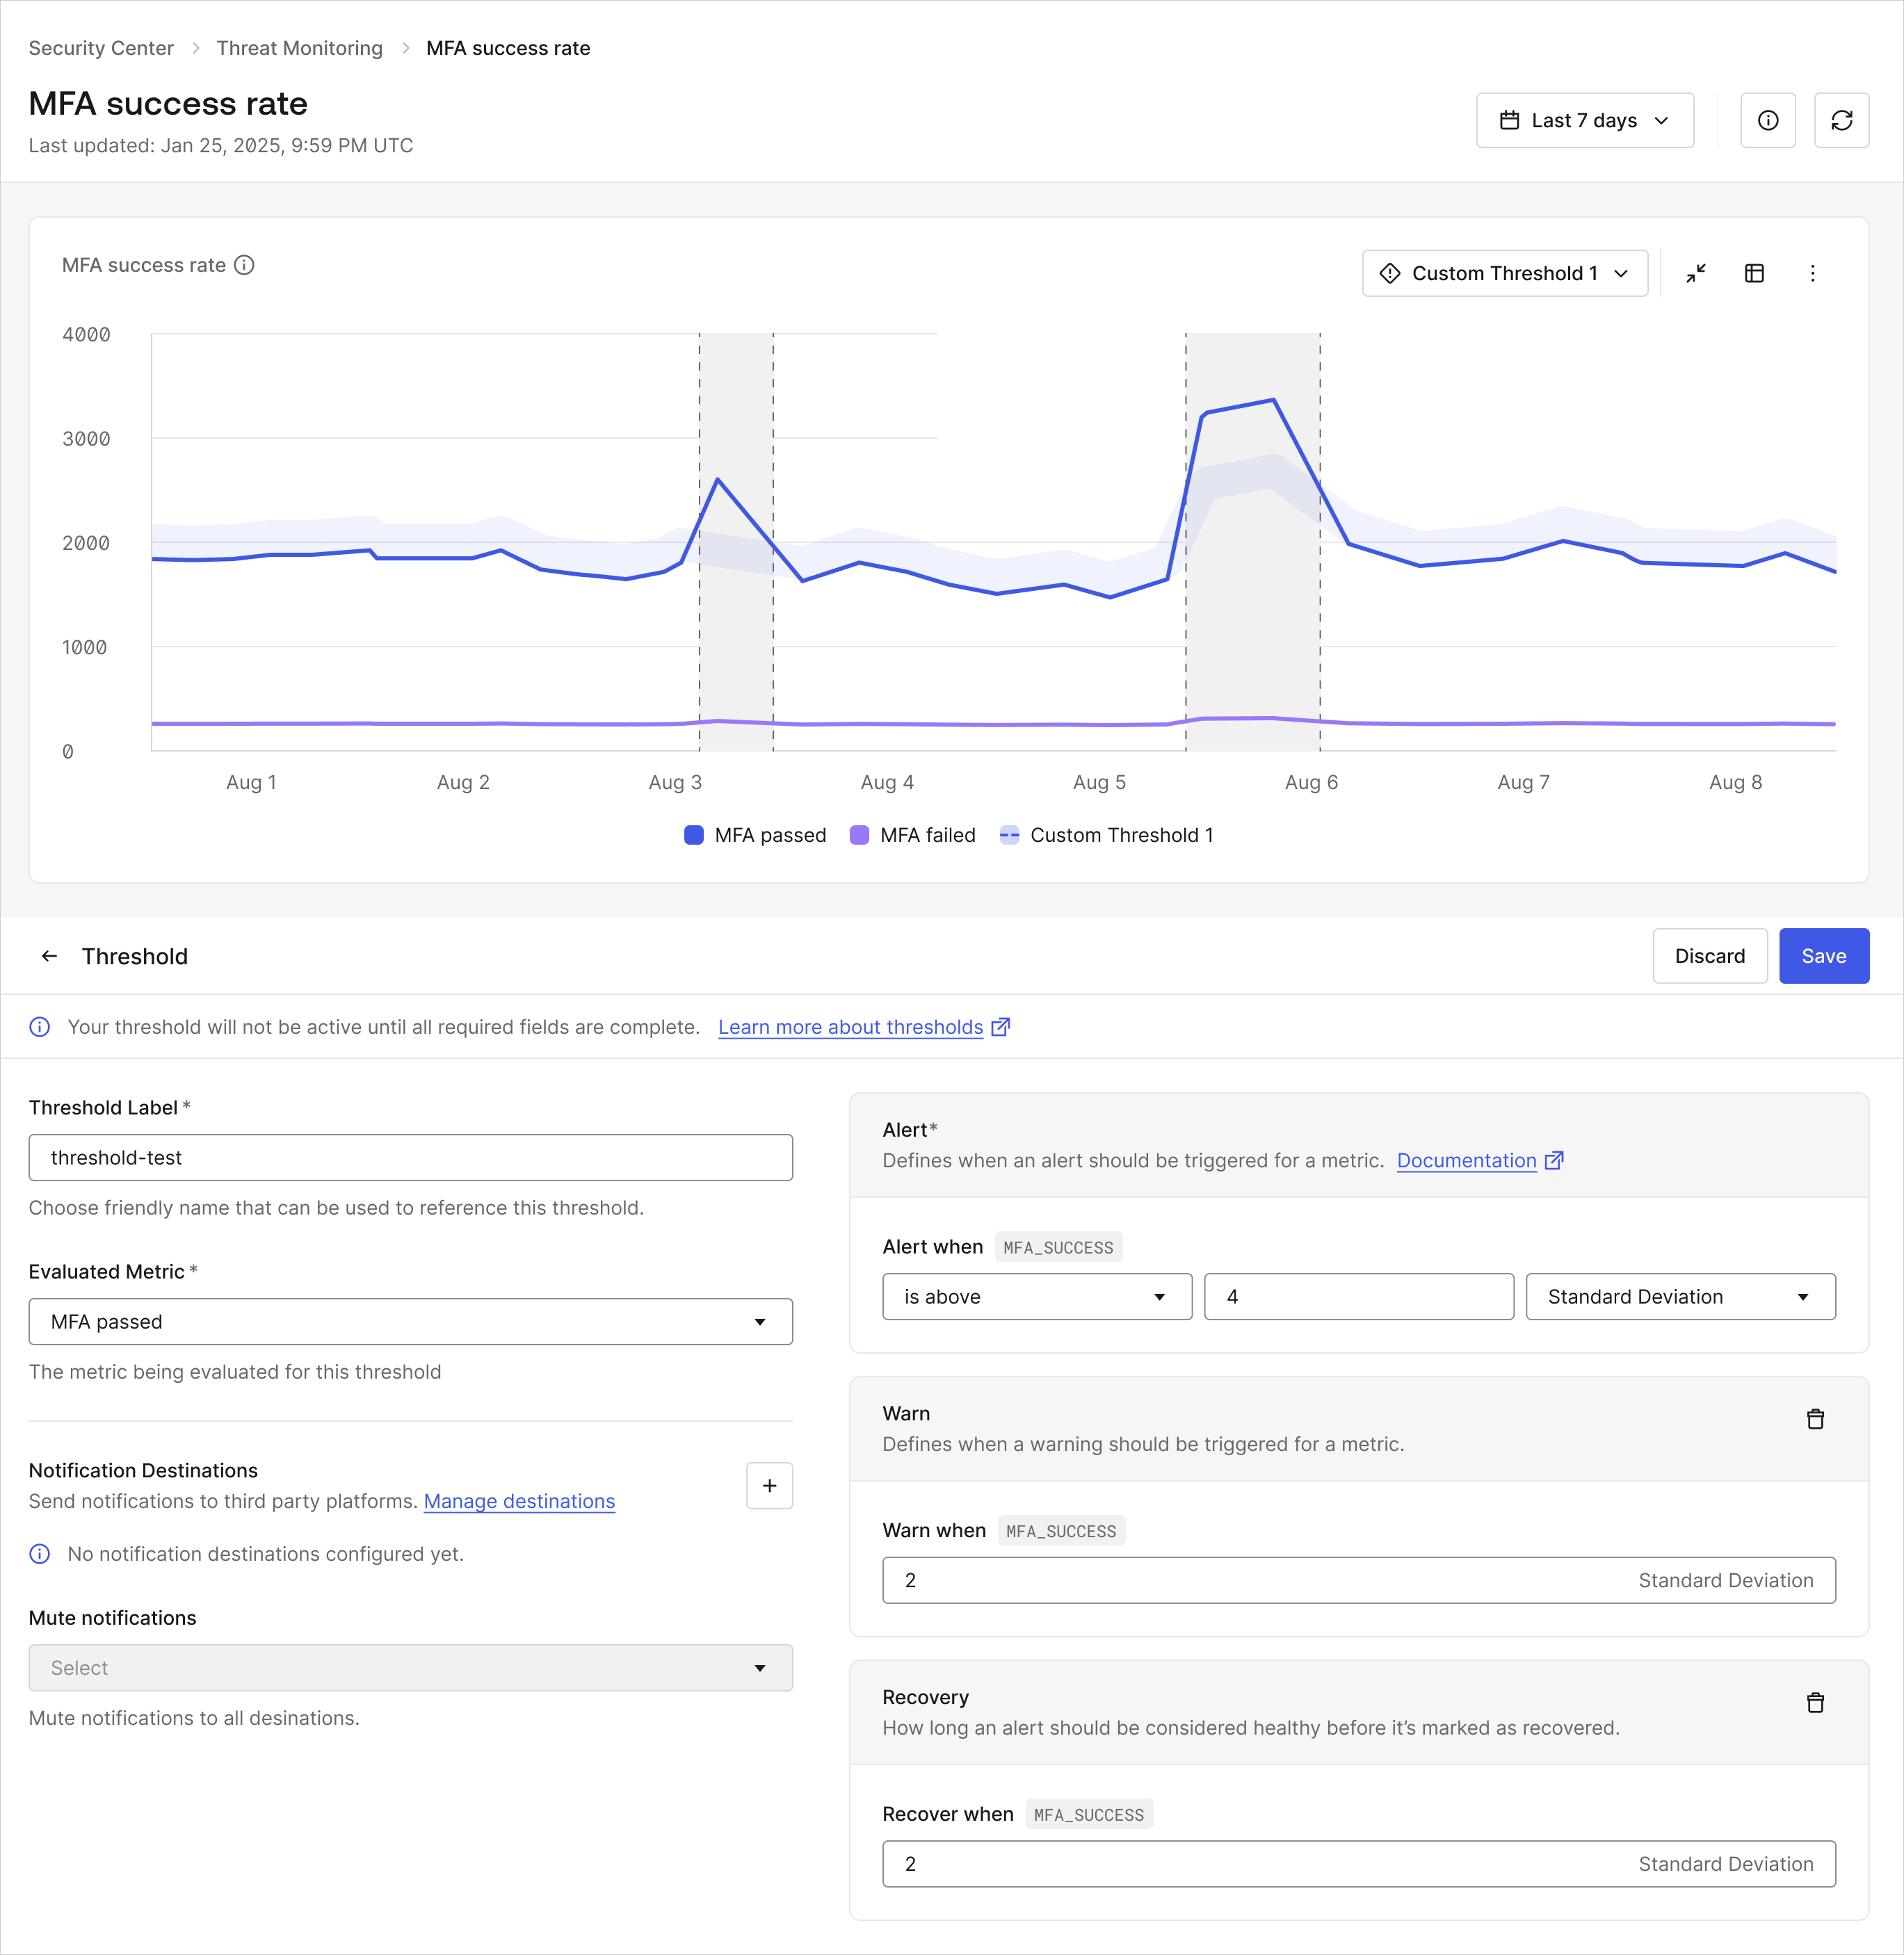Image resolution: width=1904 pixels, height=1955 pixels.
Task: Click the back arrow icon in Threshold panel
Action: click(47, 955)
